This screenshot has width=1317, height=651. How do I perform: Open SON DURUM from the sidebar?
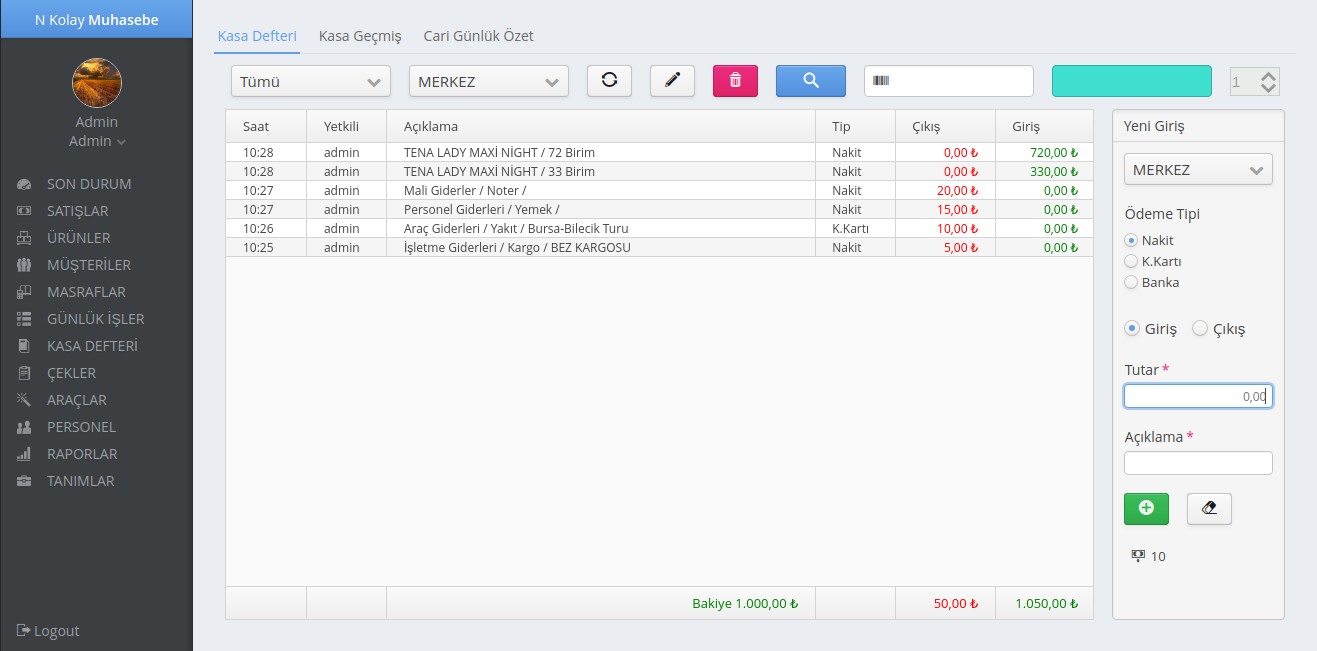click(x=88, y=184)
